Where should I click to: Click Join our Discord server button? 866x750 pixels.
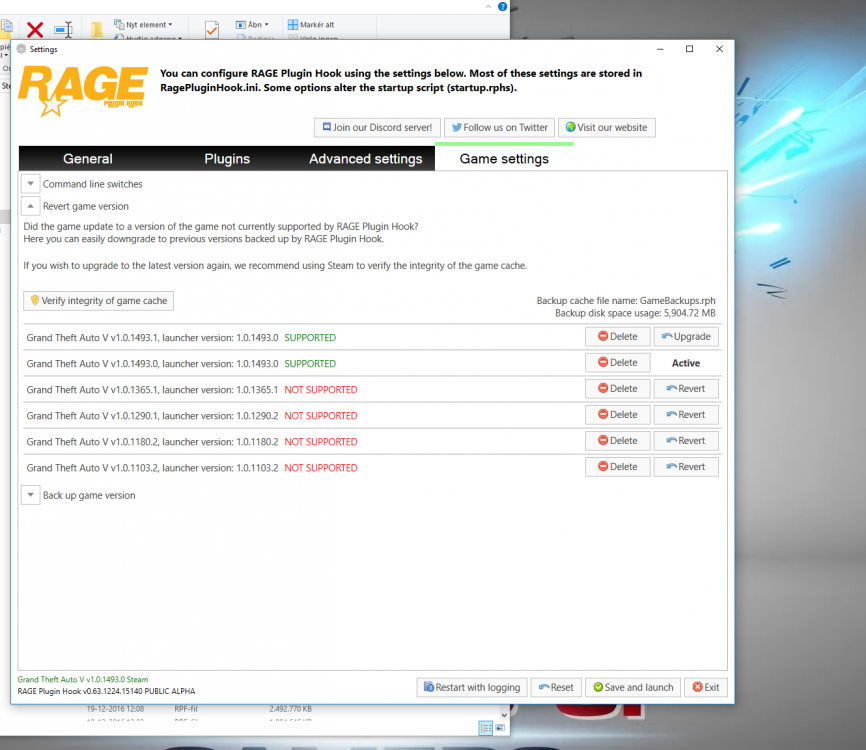(378, 128)
